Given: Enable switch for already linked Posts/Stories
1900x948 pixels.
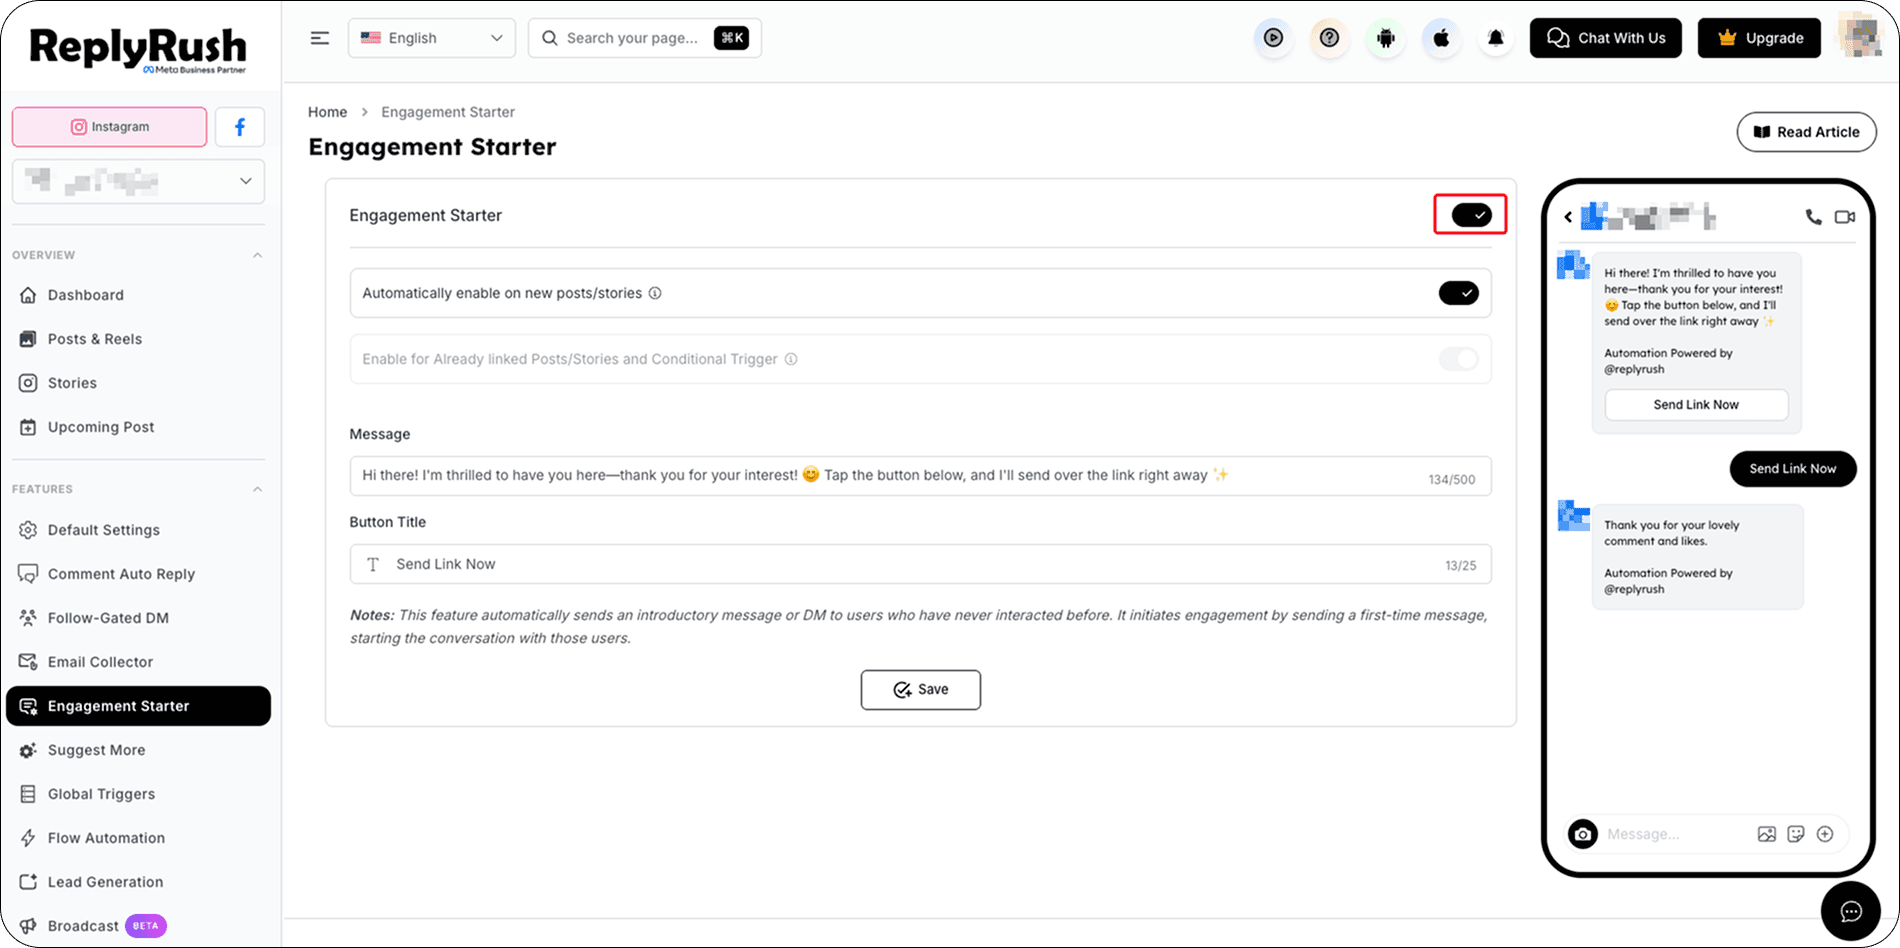Looking at the screenshot, I should (x=1459, y=359).
